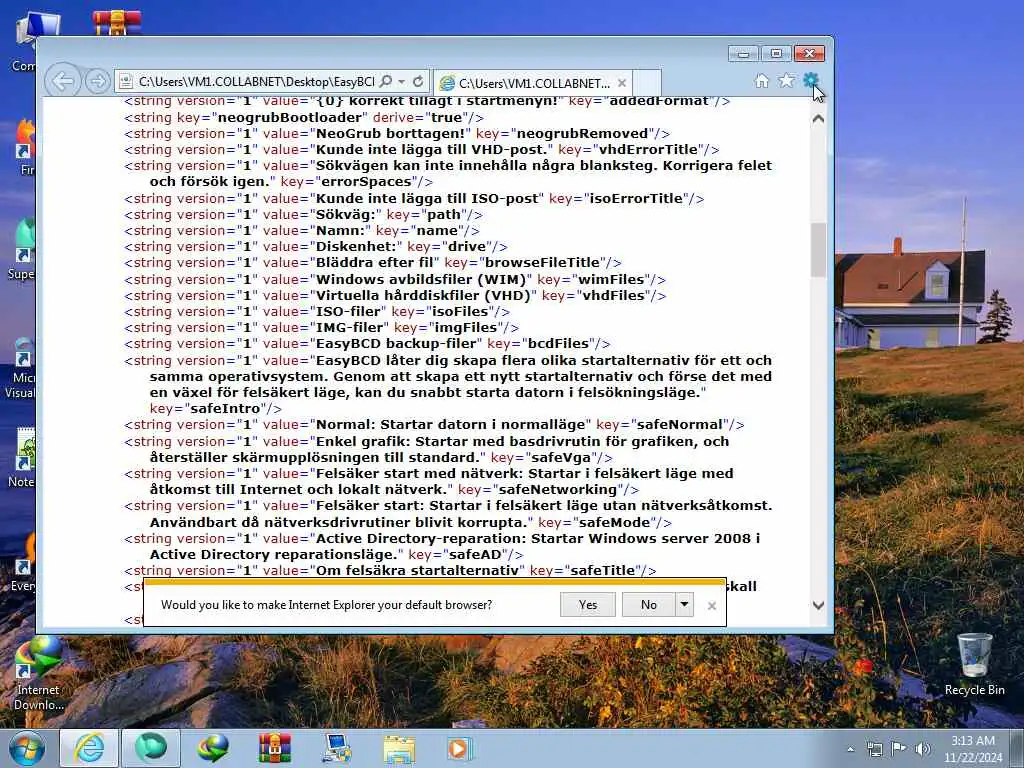Select the Internet Download desktop shortcut
Screen dimensions: 1024x768
point(38,674)
